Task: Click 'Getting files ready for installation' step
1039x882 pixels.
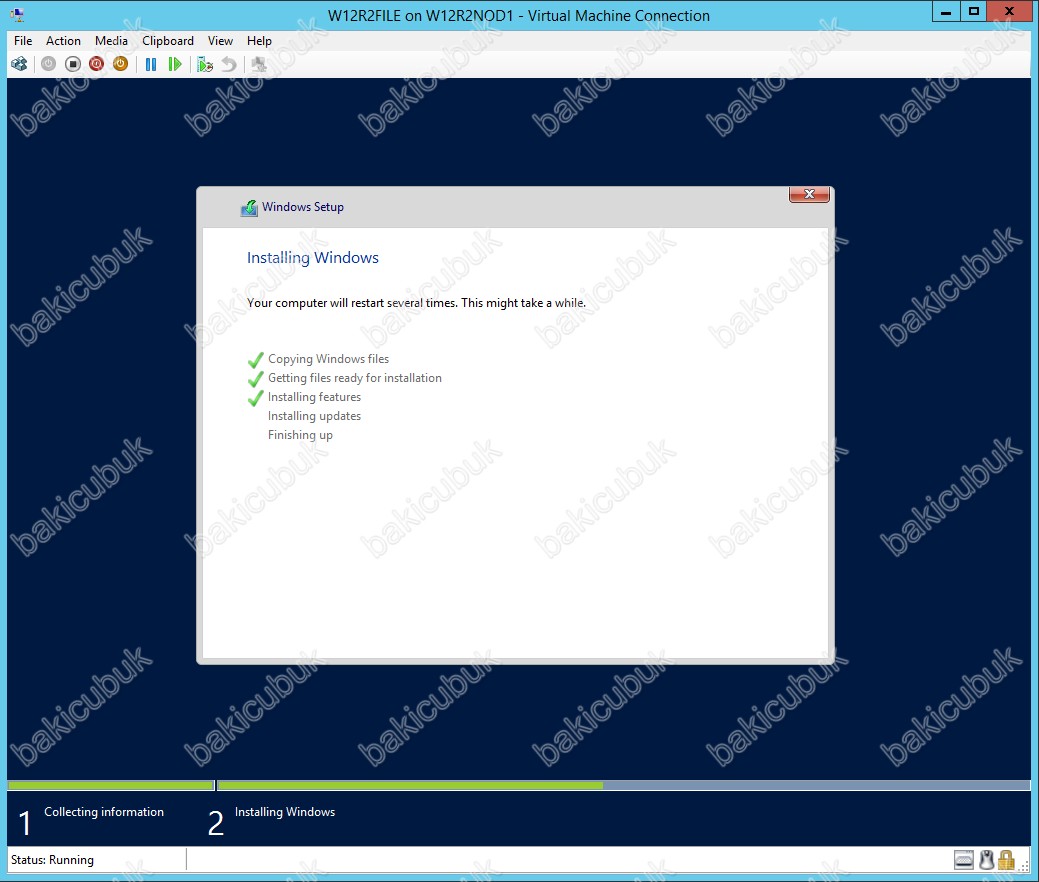Action: point(355,378)
